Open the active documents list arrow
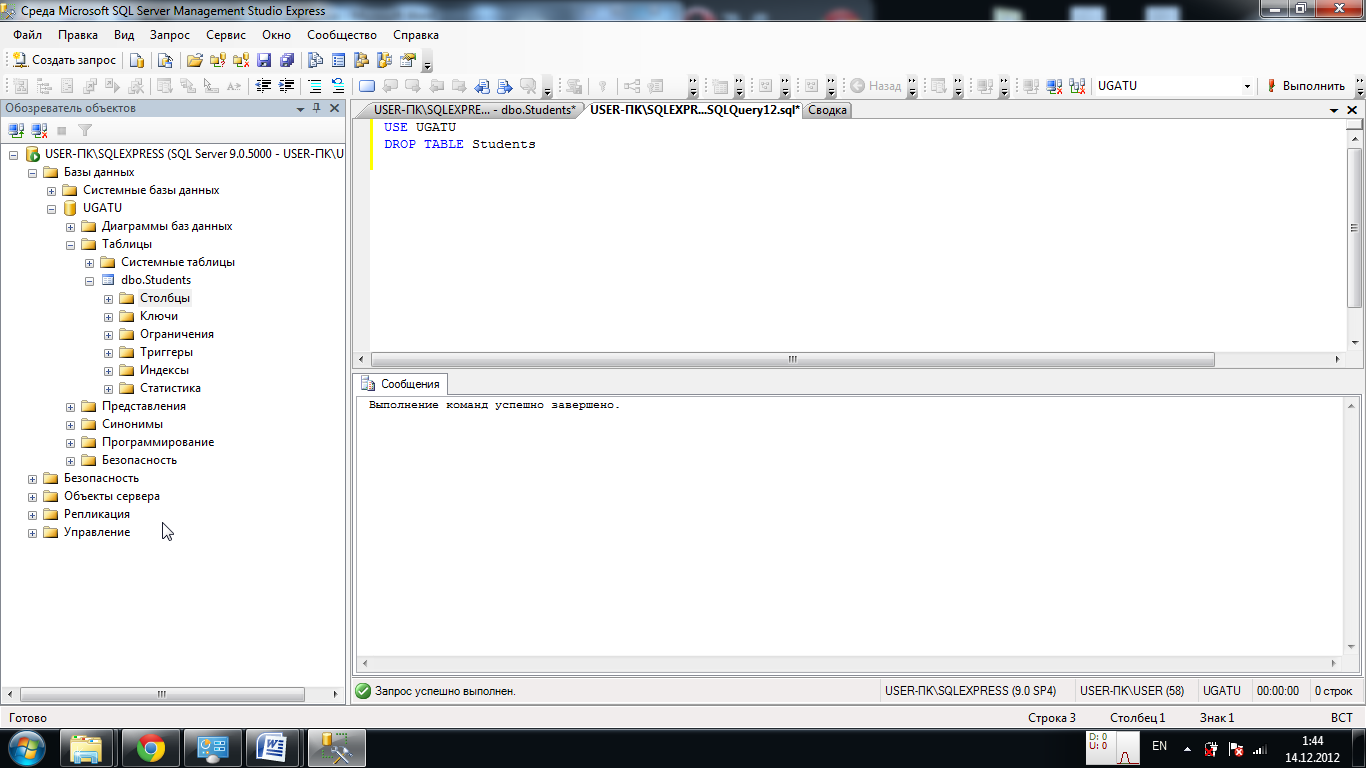This screenshot has width=1366, height=768. (x=1334, y=111)
